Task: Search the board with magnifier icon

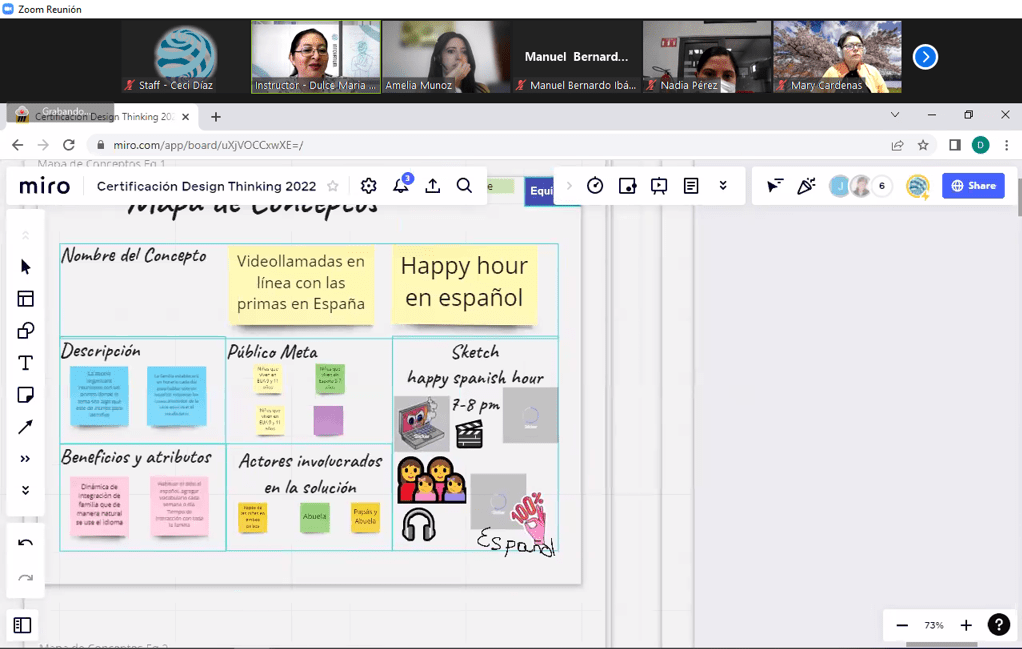Action: point(465,186)
